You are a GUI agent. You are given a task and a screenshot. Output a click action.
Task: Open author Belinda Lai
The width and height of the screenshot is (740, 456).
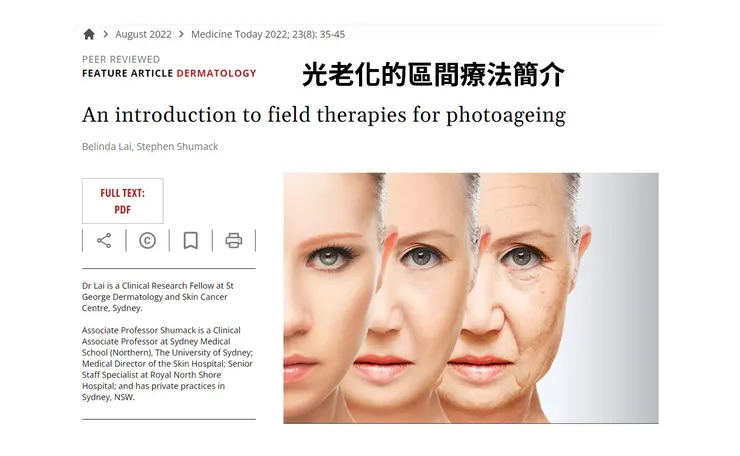point(108,146)
